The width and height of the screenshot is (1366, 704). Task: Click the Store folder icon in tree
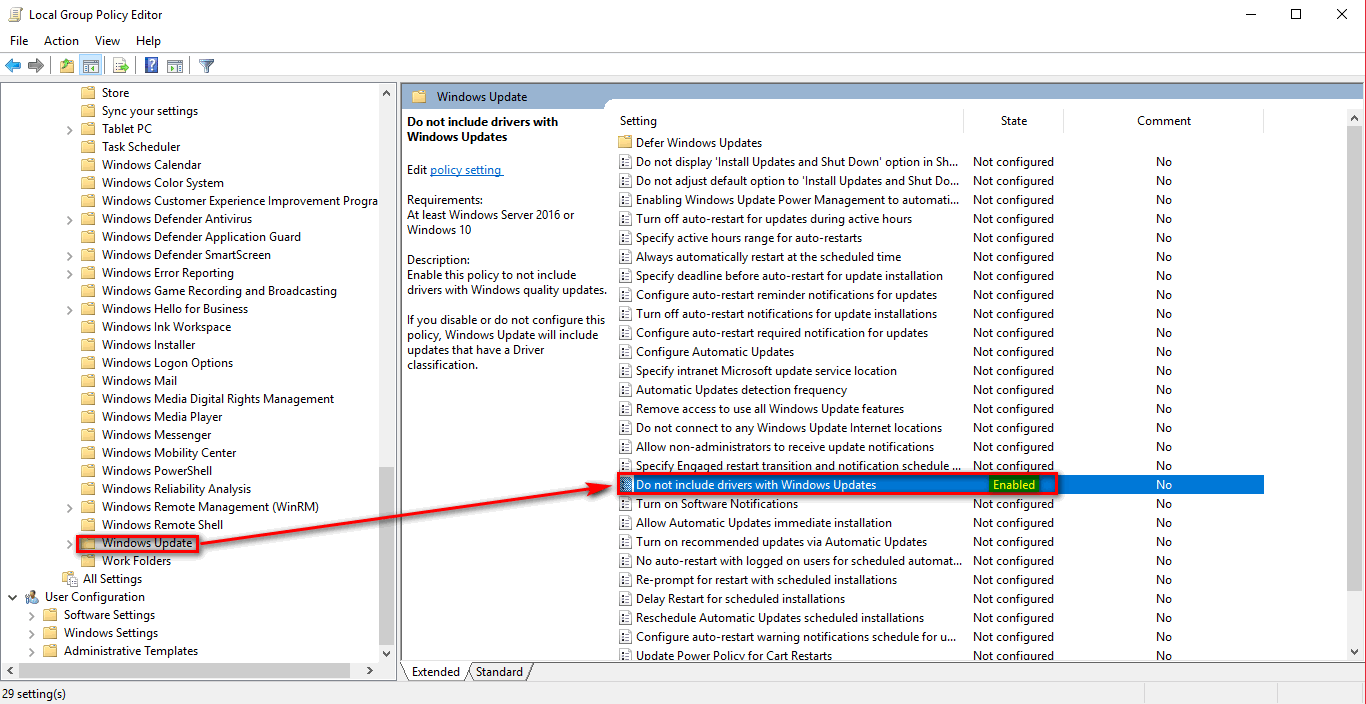pyautogui.click(x=88, y=93)
